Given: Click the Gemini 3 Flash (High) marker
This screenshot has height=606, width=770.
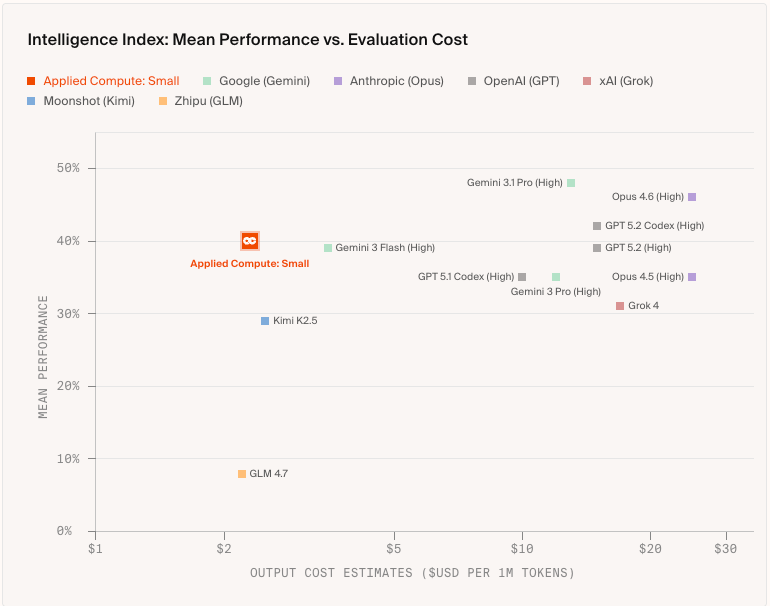Looking at the screenshot, I should click(x=328, y=248).
